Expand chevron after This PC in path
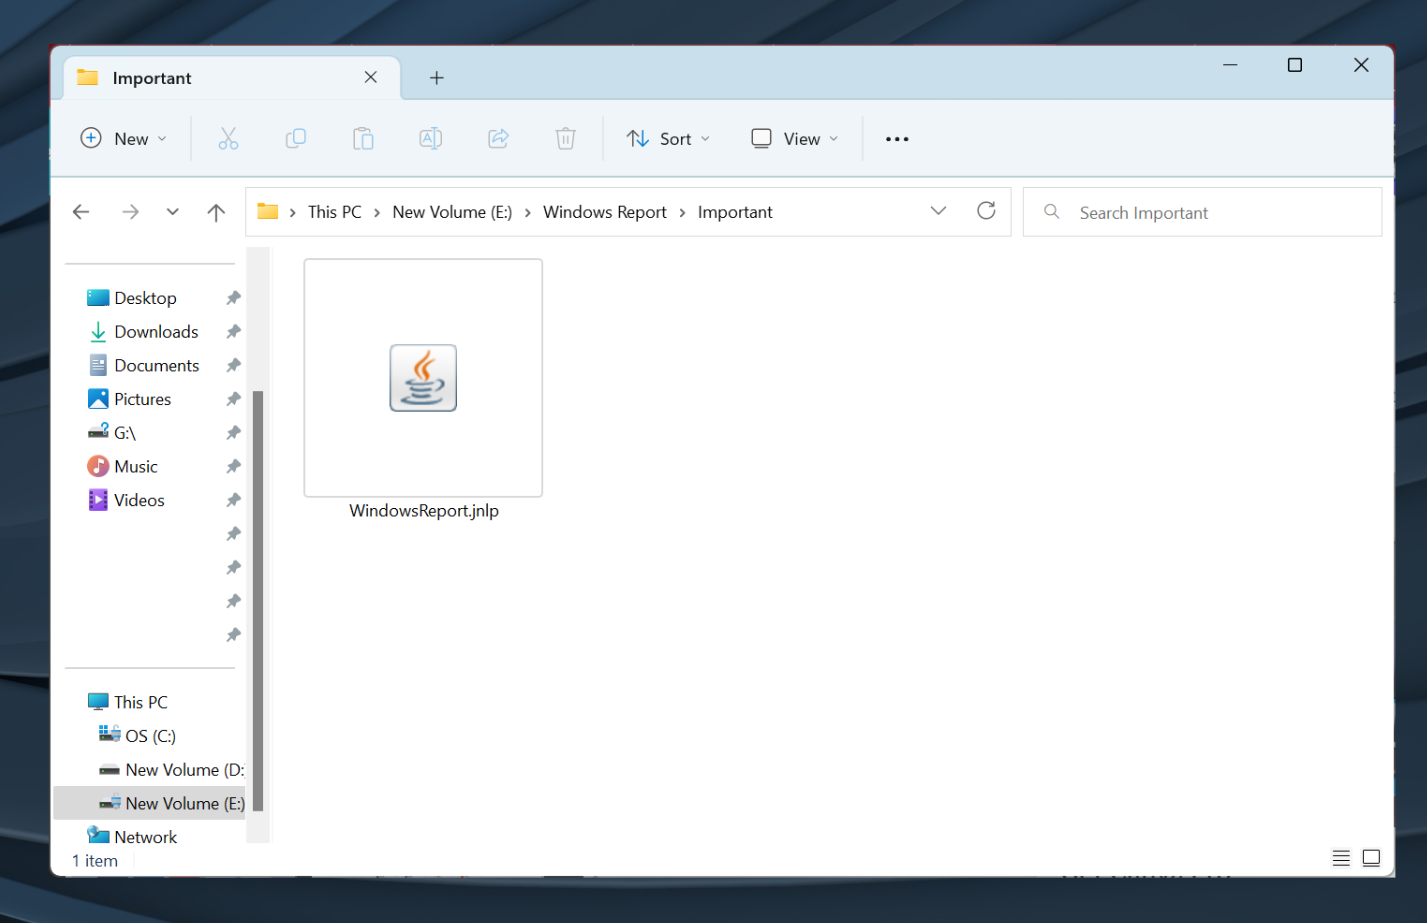 [377, 213]
